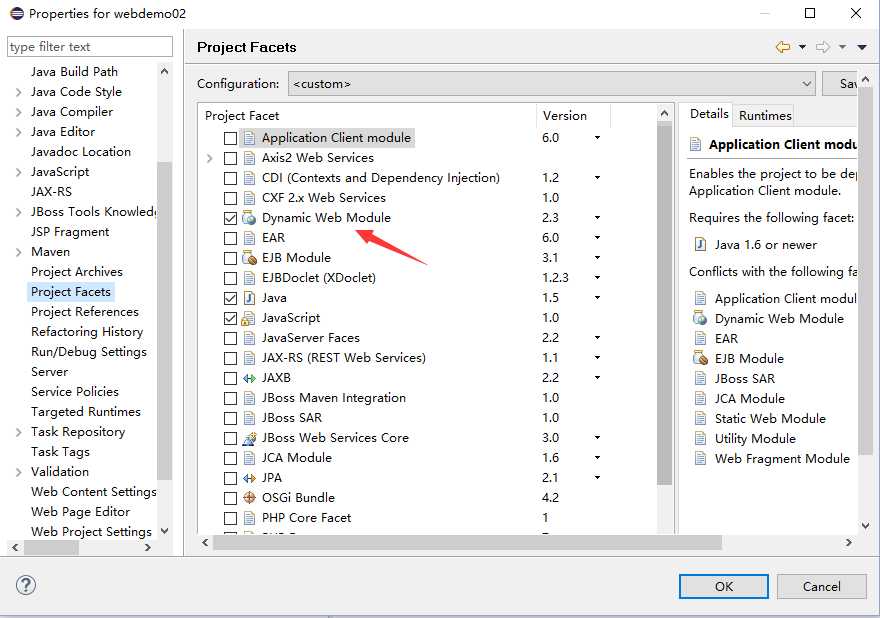Click the JCA Module facet icon
880x618 pixels.
point(249,458)
